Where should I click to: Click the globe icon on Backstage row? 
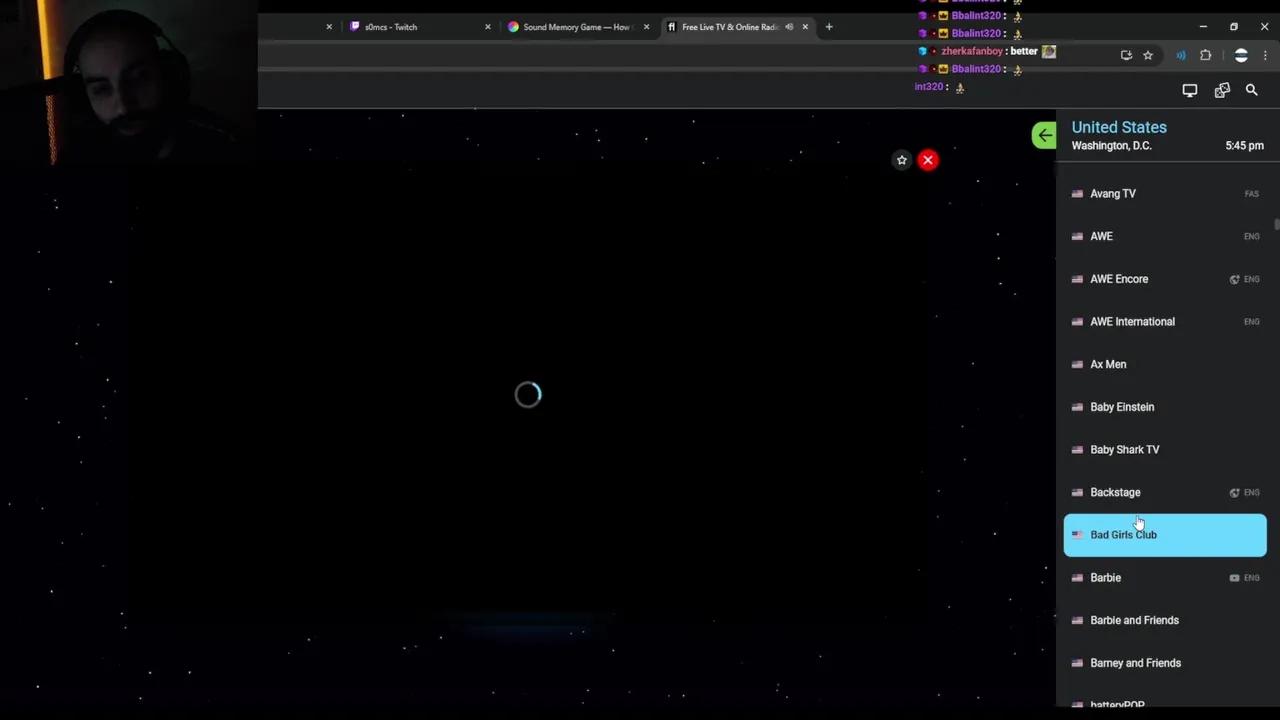1234,493
